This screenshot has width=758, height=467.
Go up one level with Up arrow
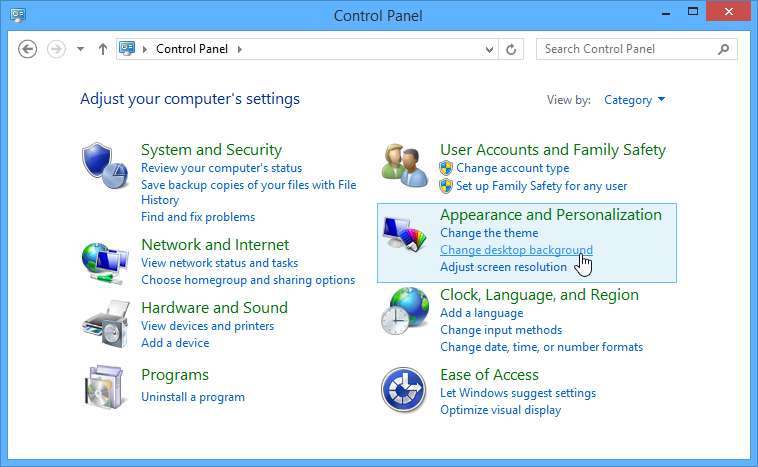103,49
